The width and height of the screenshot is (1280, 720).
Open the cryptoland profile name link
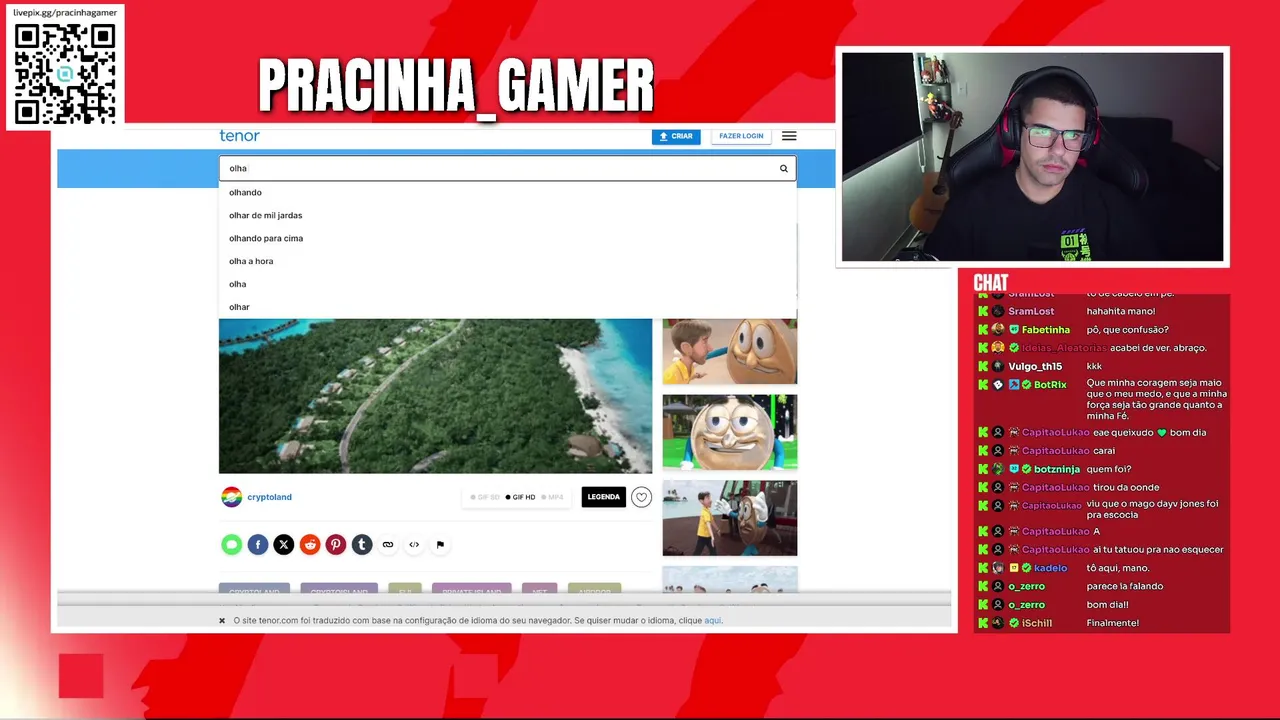[270, 497]
